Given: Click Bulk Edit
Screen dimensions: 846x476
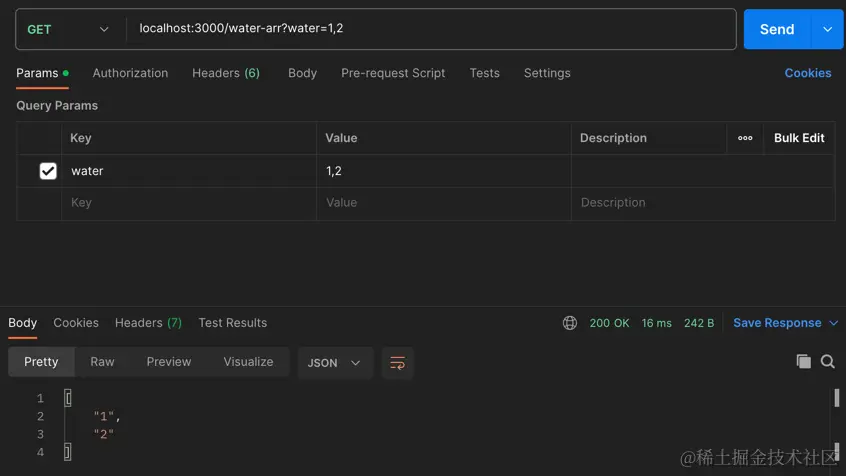Looking at the screenshot, I should [799, 138].
